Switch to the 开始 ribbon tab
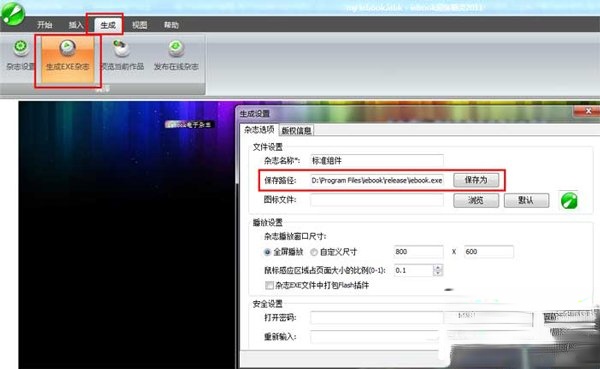Image resolution: width=600 pixels, height=369 pixels. (45, 25)
